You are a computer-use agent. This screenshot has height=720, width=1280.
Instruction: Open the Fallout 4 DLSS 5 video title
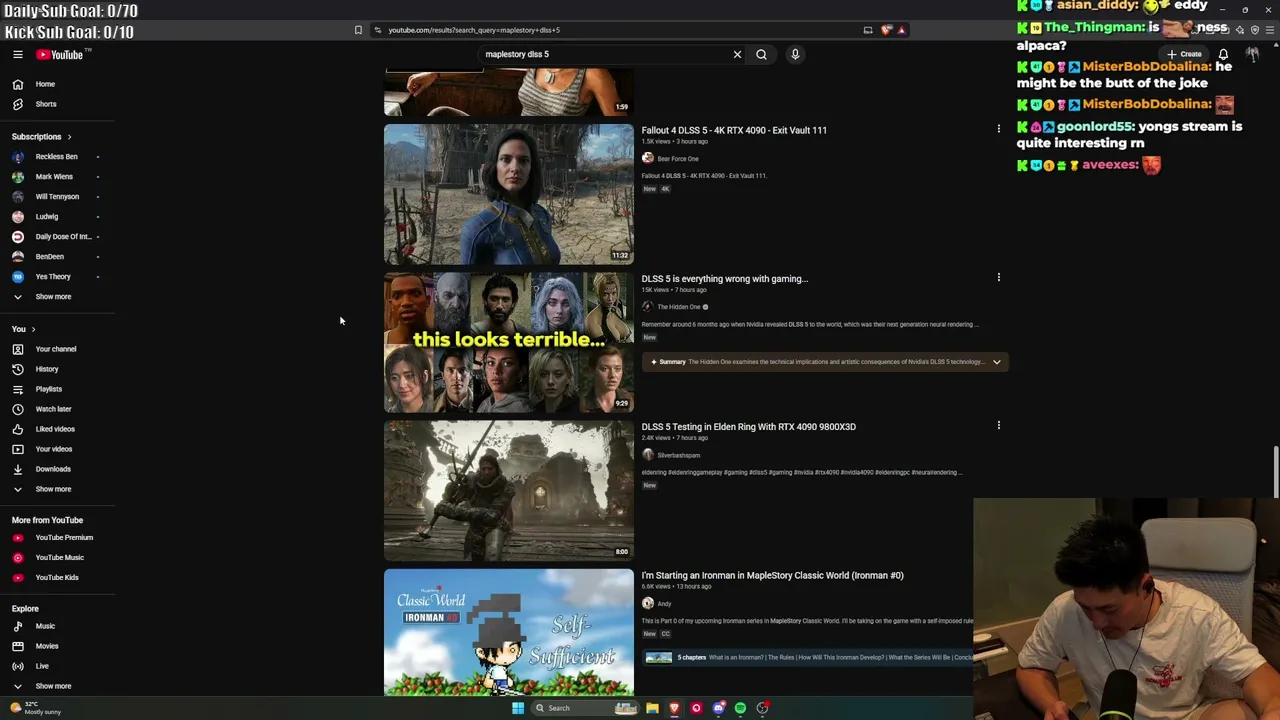(734, 130)
